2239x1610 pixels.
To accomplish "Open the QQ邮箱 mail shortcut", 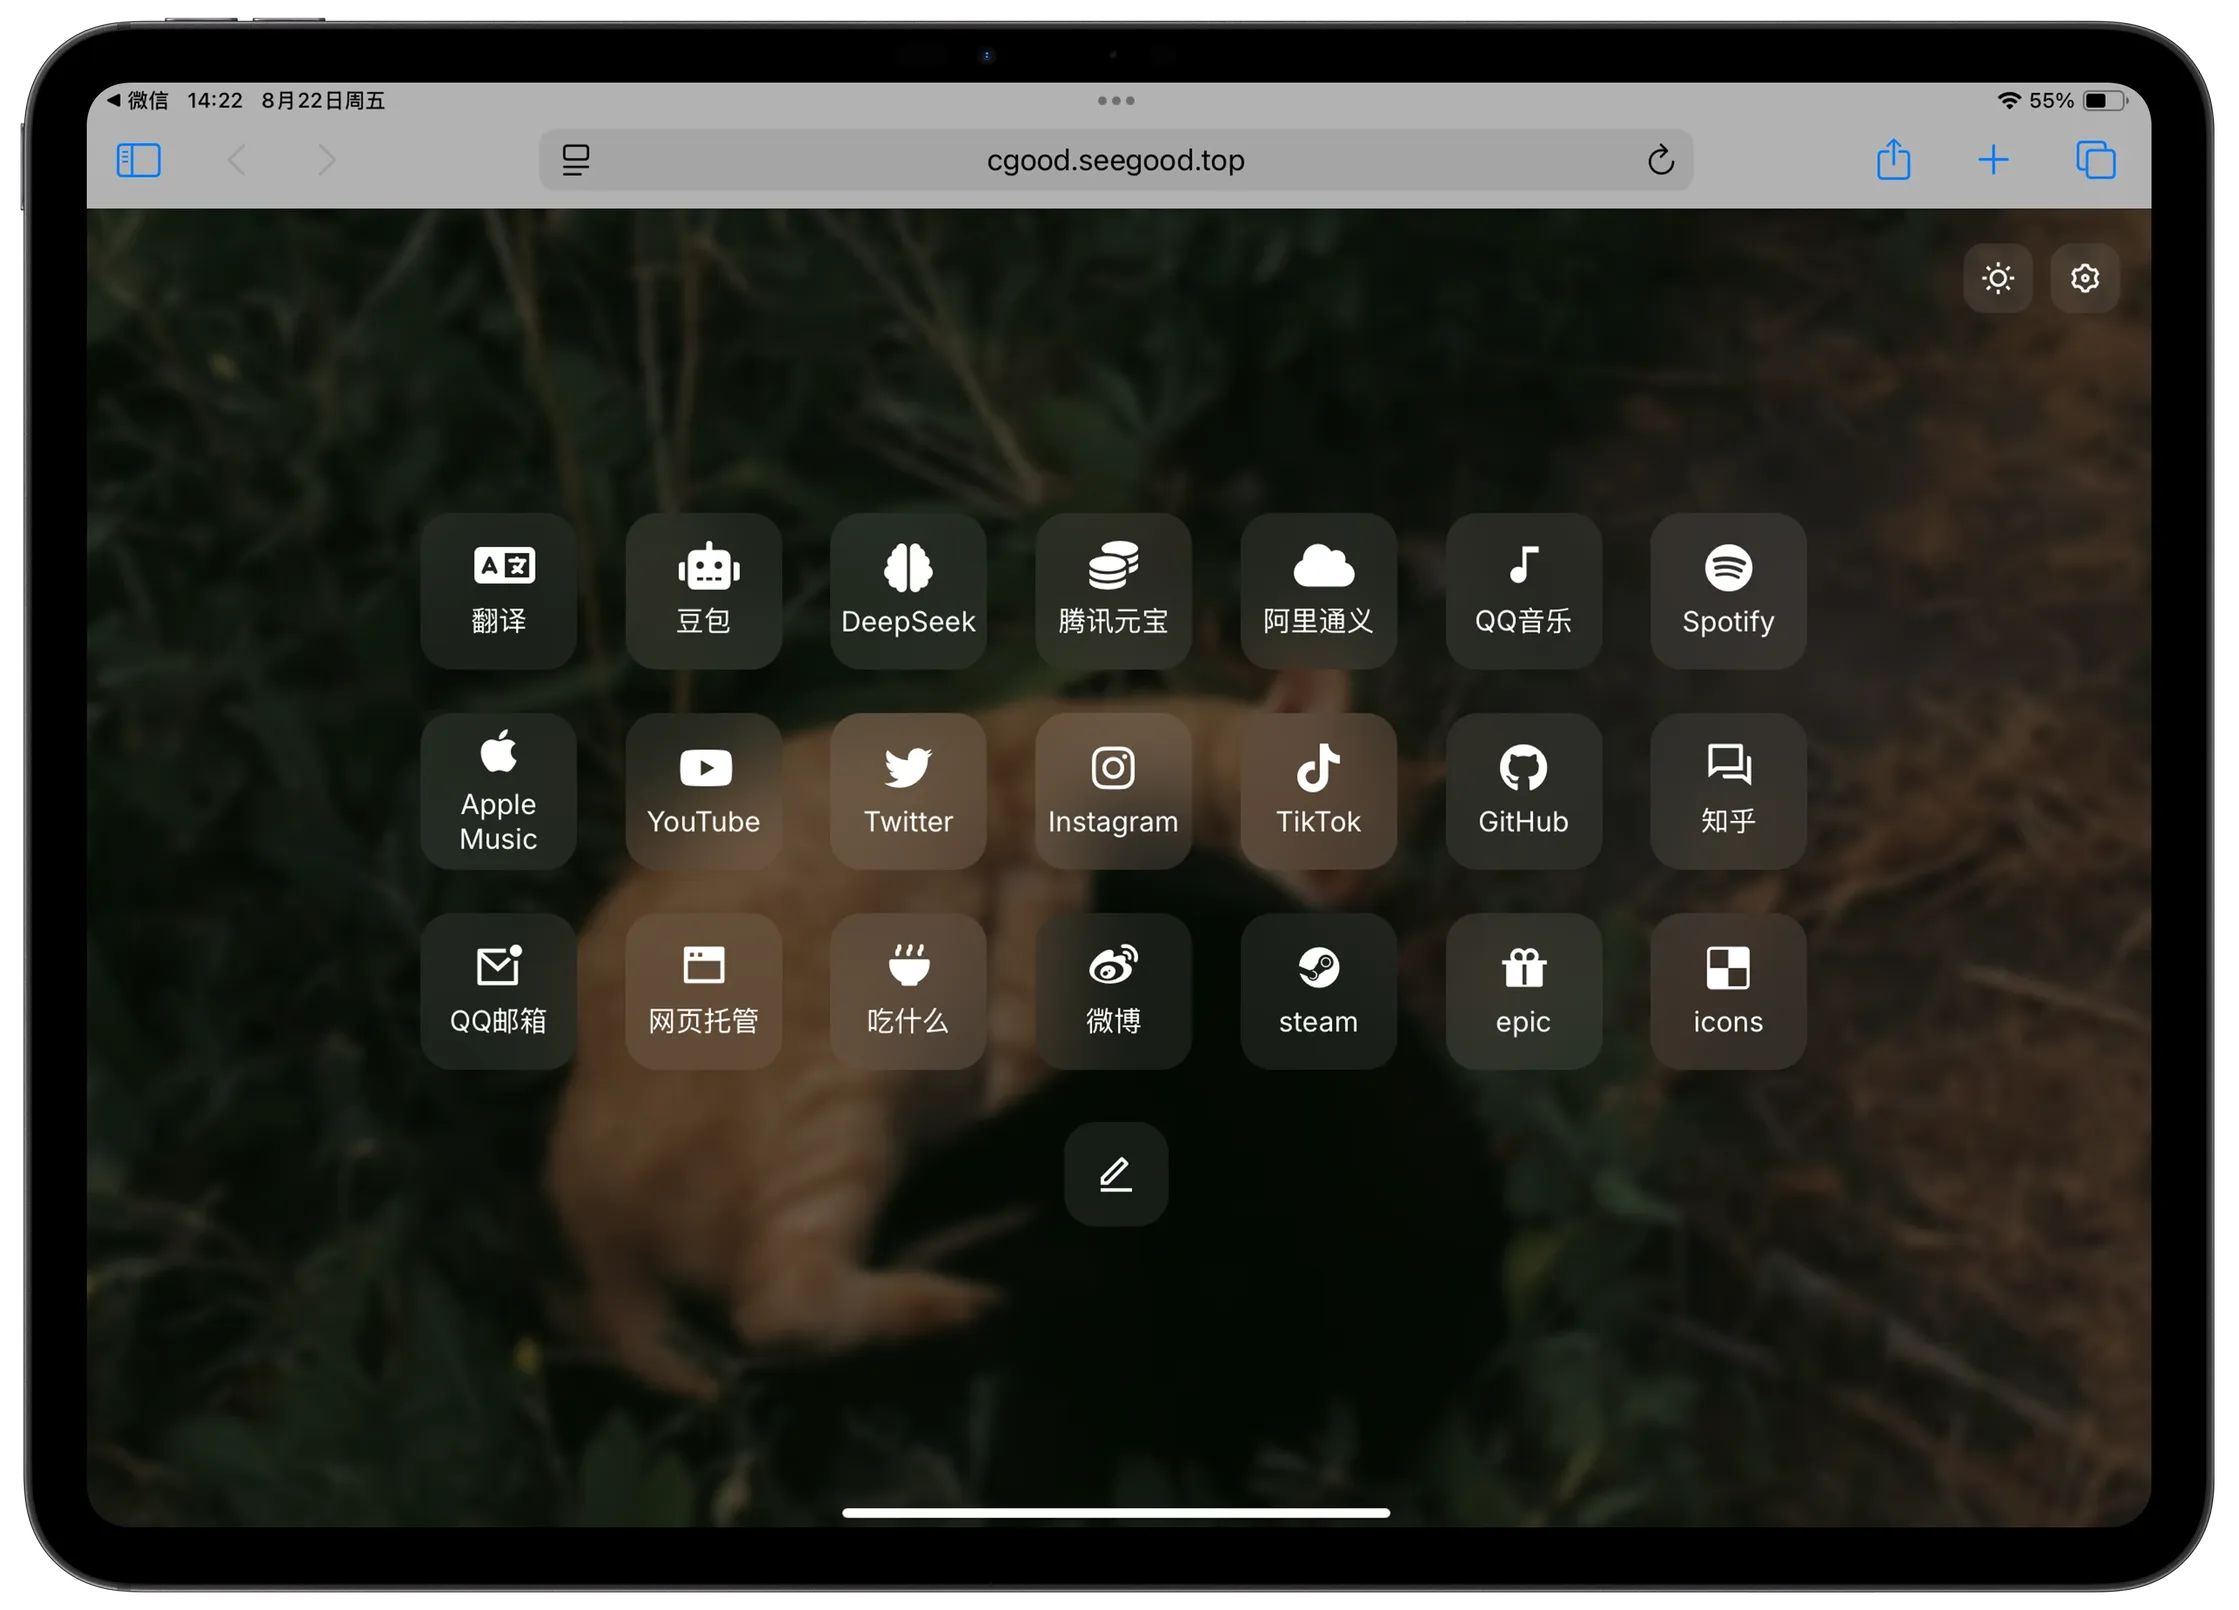I will point(498,991).
